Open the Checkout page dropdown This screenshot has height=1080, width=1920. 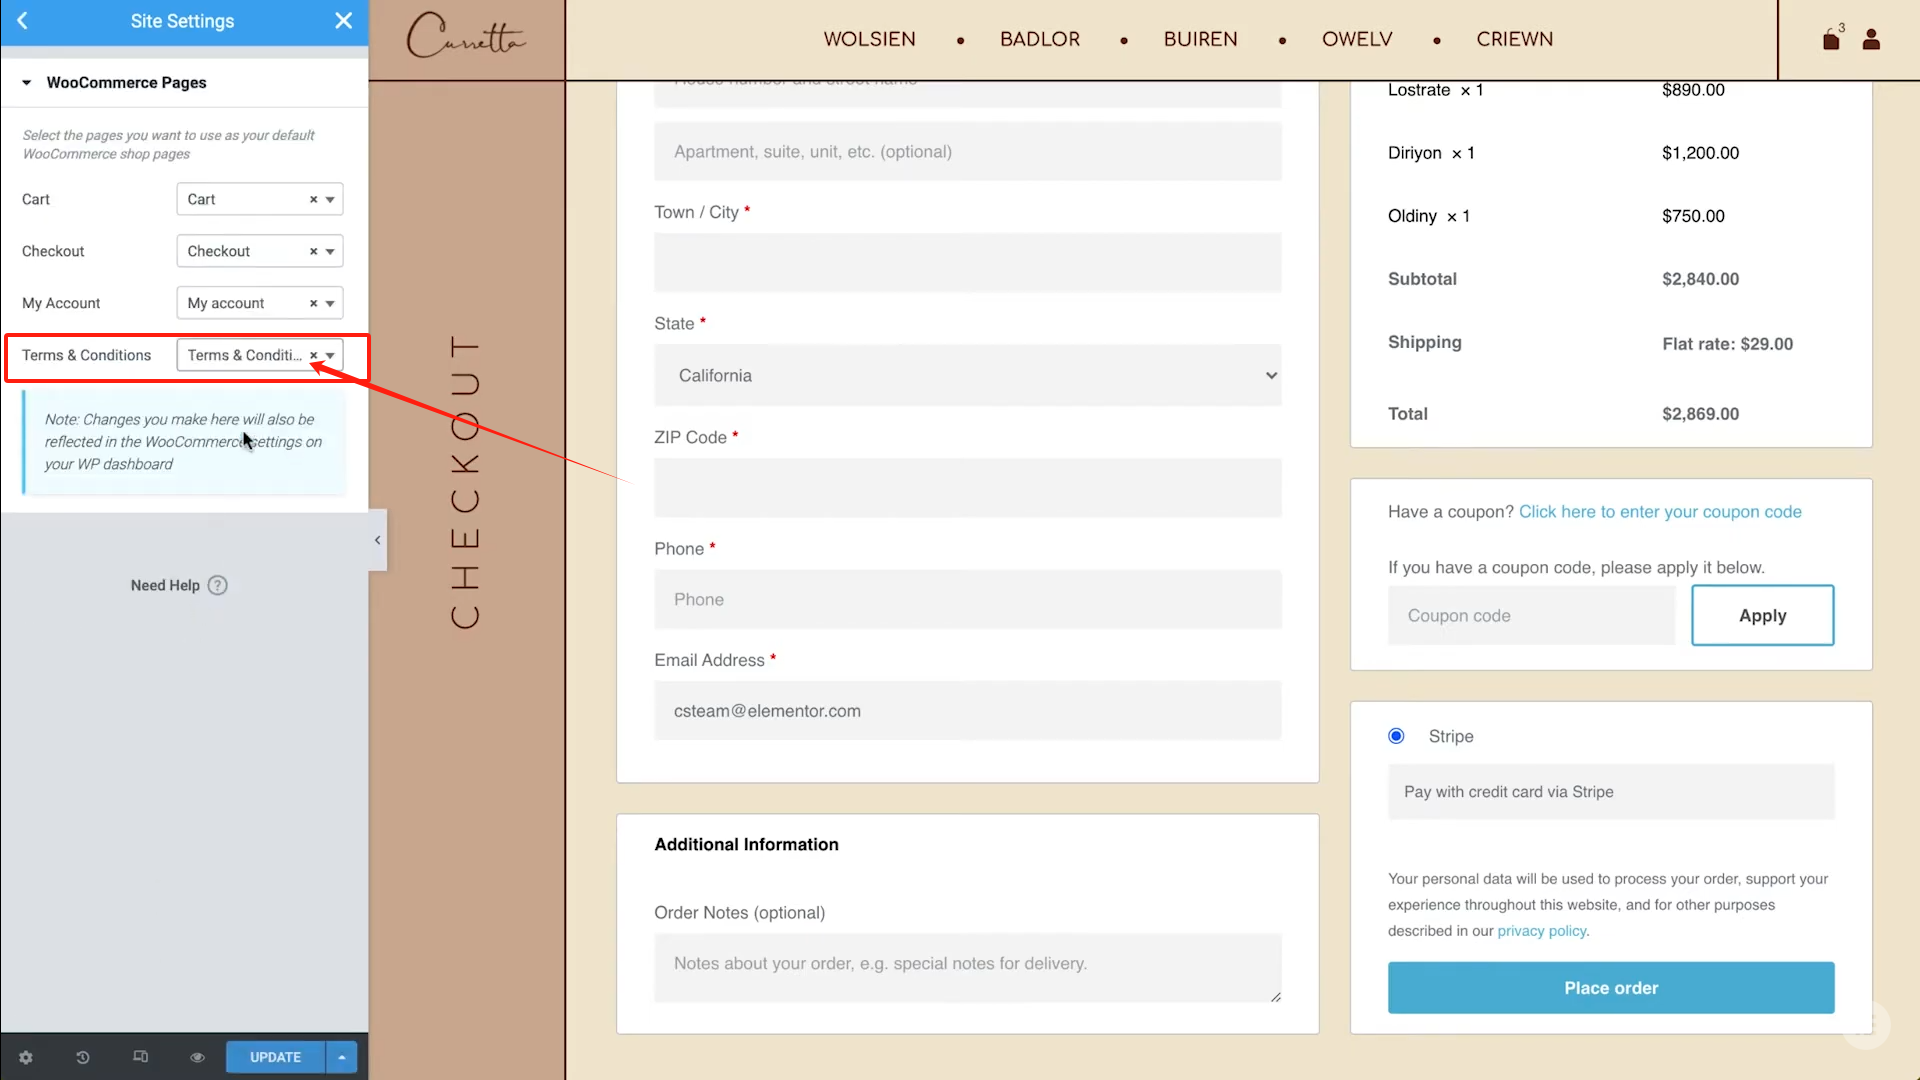330,251
